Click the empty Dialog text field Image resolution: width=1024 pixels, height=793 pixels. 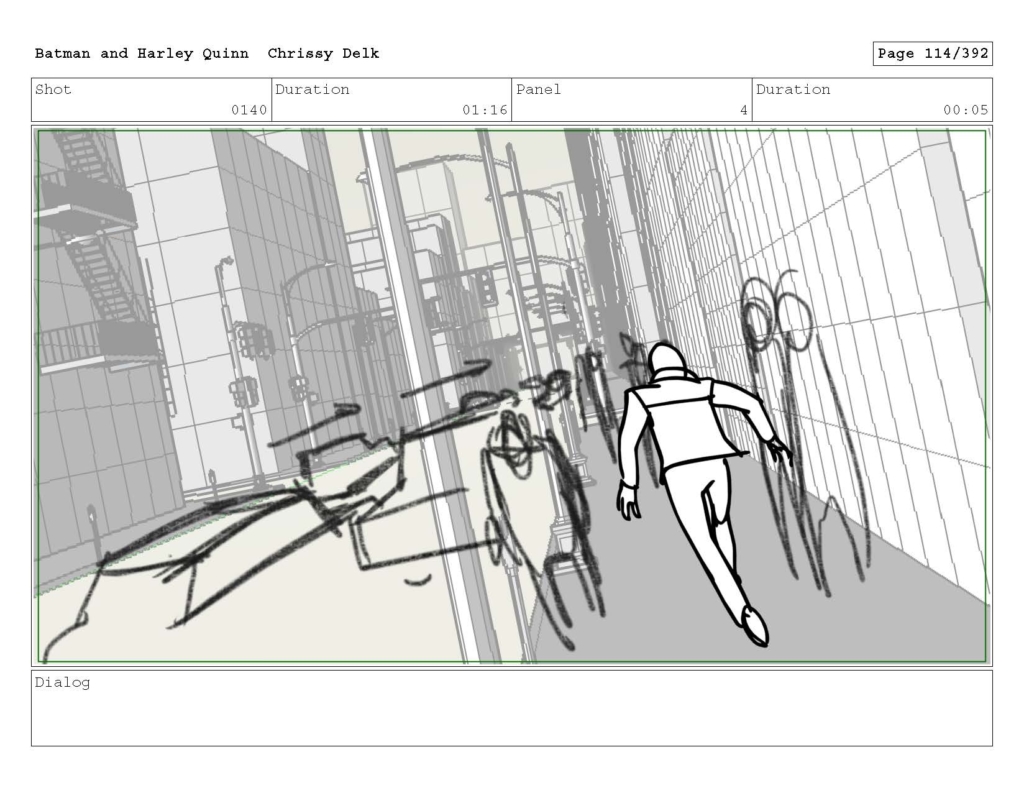pos(512,708)
